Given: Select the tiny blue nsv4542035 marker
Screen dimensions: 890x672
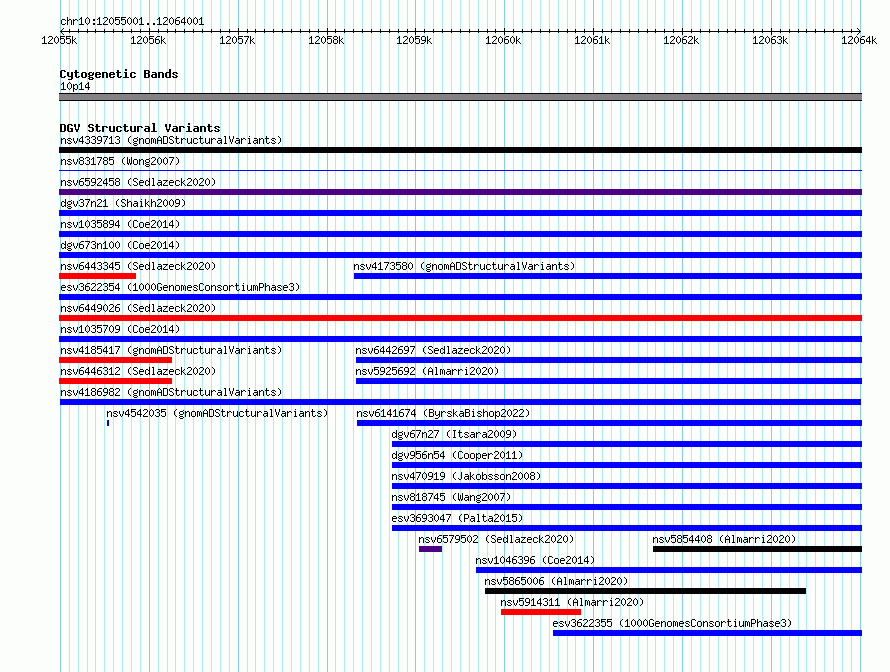Looking at the screenshot, I should [x=108, y=423].
